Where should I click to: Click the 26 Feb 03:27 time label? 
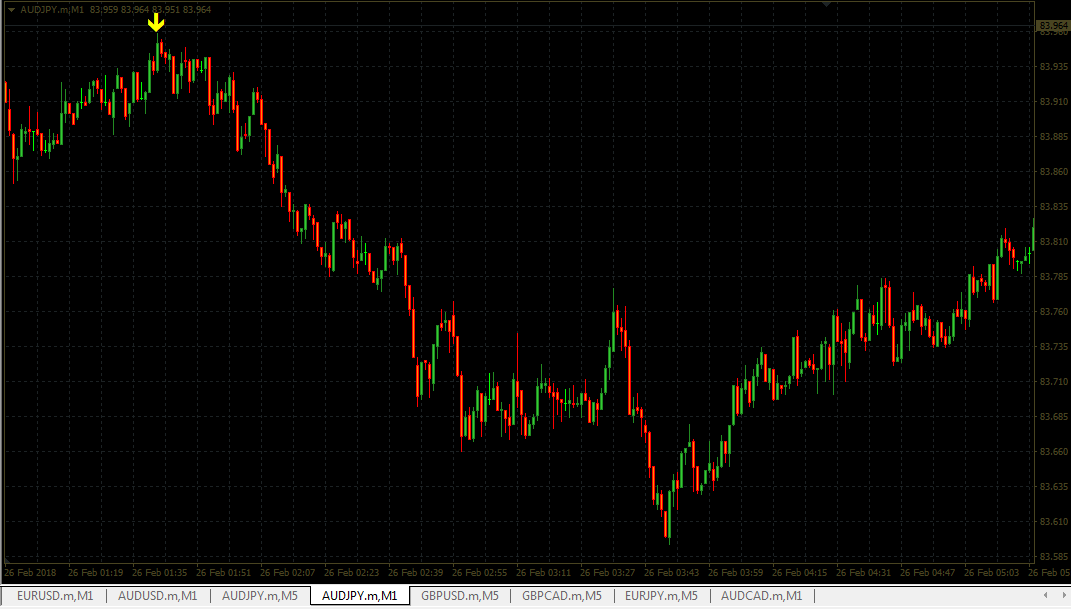607,573
